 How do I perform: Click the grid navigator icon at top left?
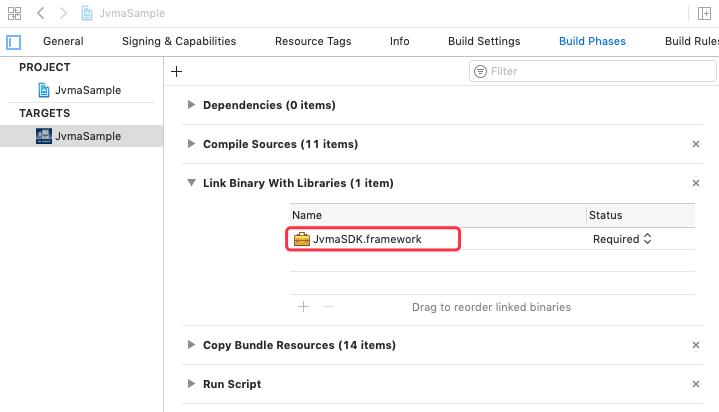(x=15, y=13)
